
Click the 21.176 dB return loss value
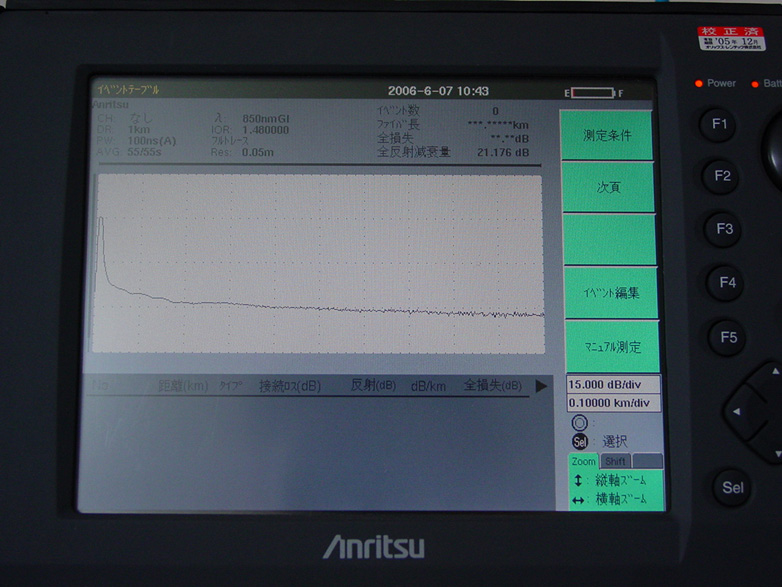pos(503,152)
